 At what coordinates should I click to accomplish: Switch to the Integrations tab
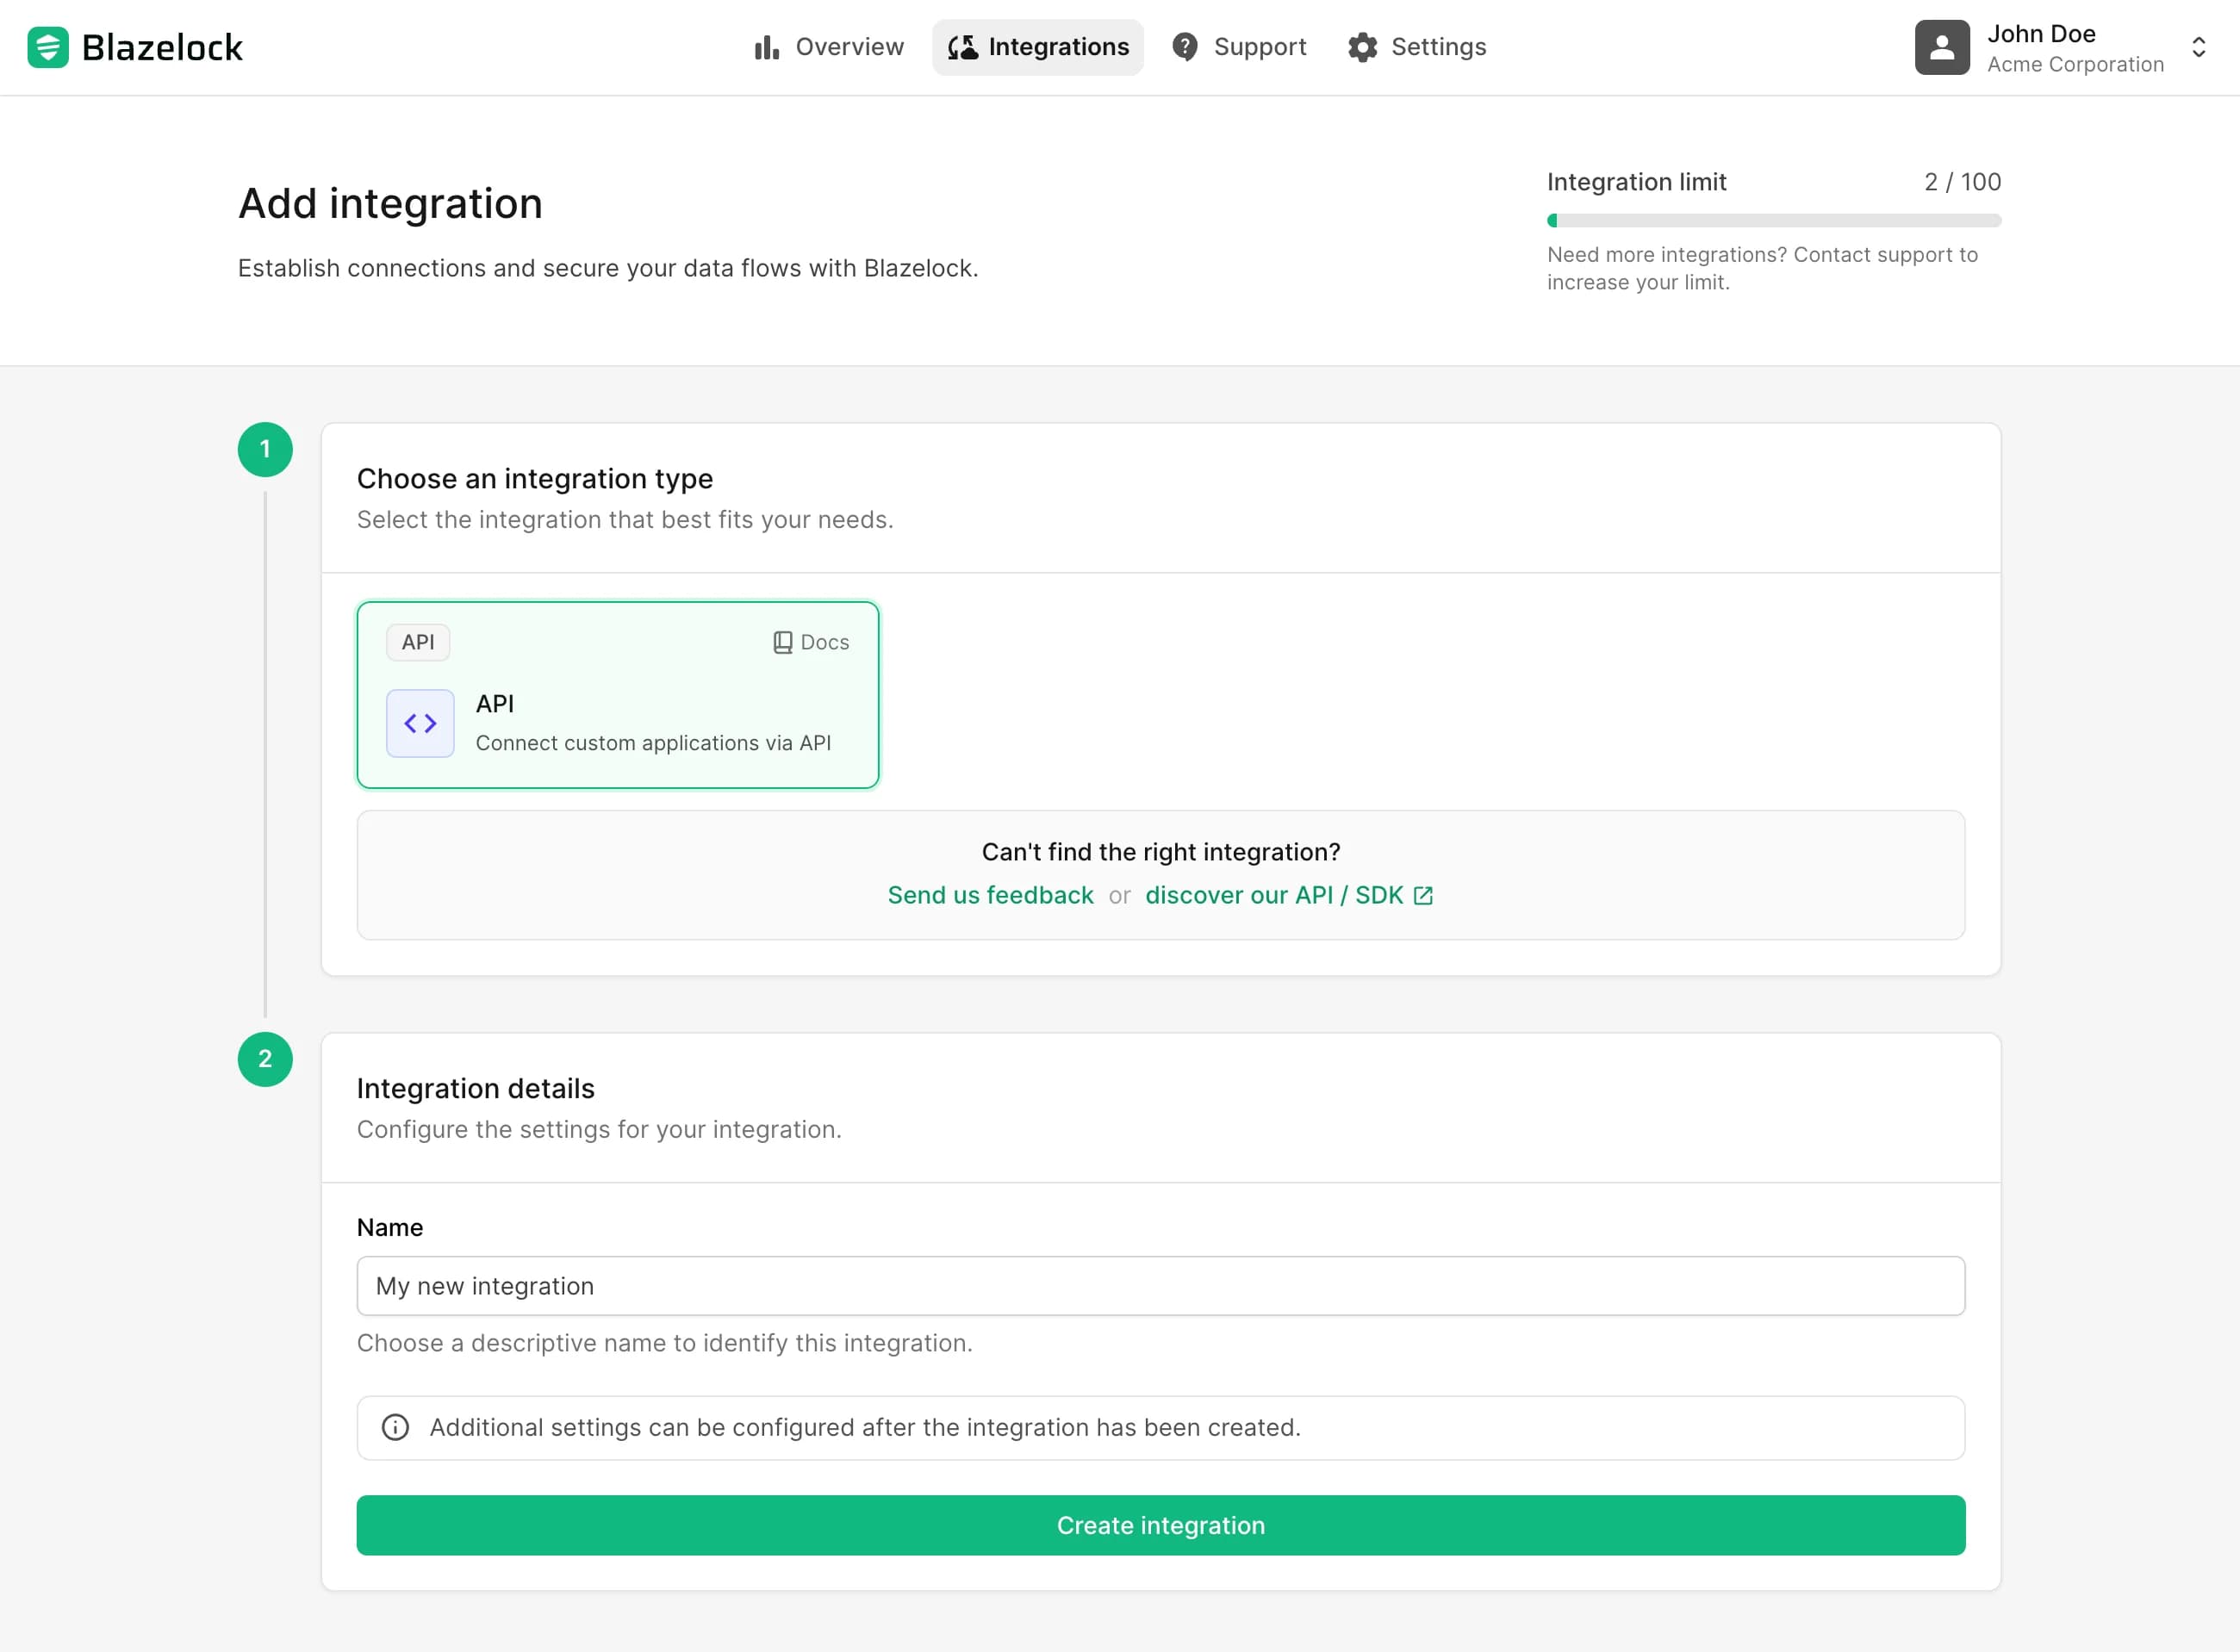click(x=1037, y=47)
